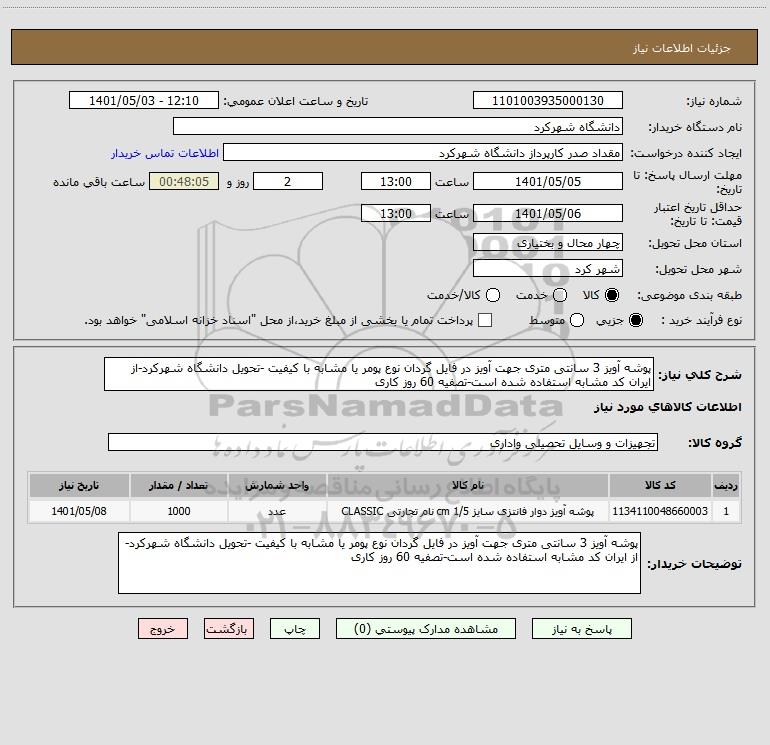
Task: Toggle the اسناد خزانه اسلامی payment checkbox
Action: point(485,320)
